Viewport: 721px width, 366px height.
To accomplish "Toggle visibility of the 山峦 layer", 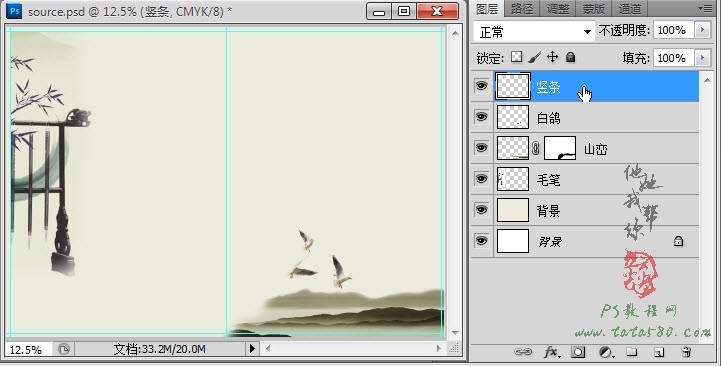I will click(x=481, y=148).
